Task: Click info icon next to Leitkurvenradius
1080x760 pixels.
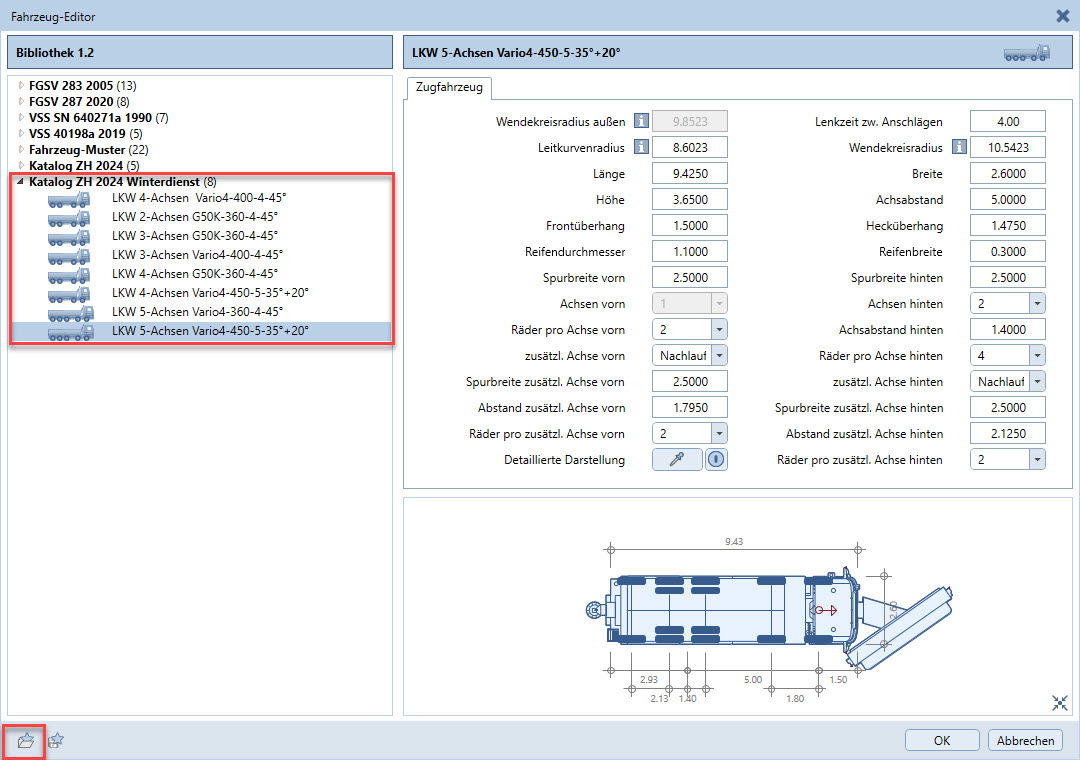Action: click(639, 148)
